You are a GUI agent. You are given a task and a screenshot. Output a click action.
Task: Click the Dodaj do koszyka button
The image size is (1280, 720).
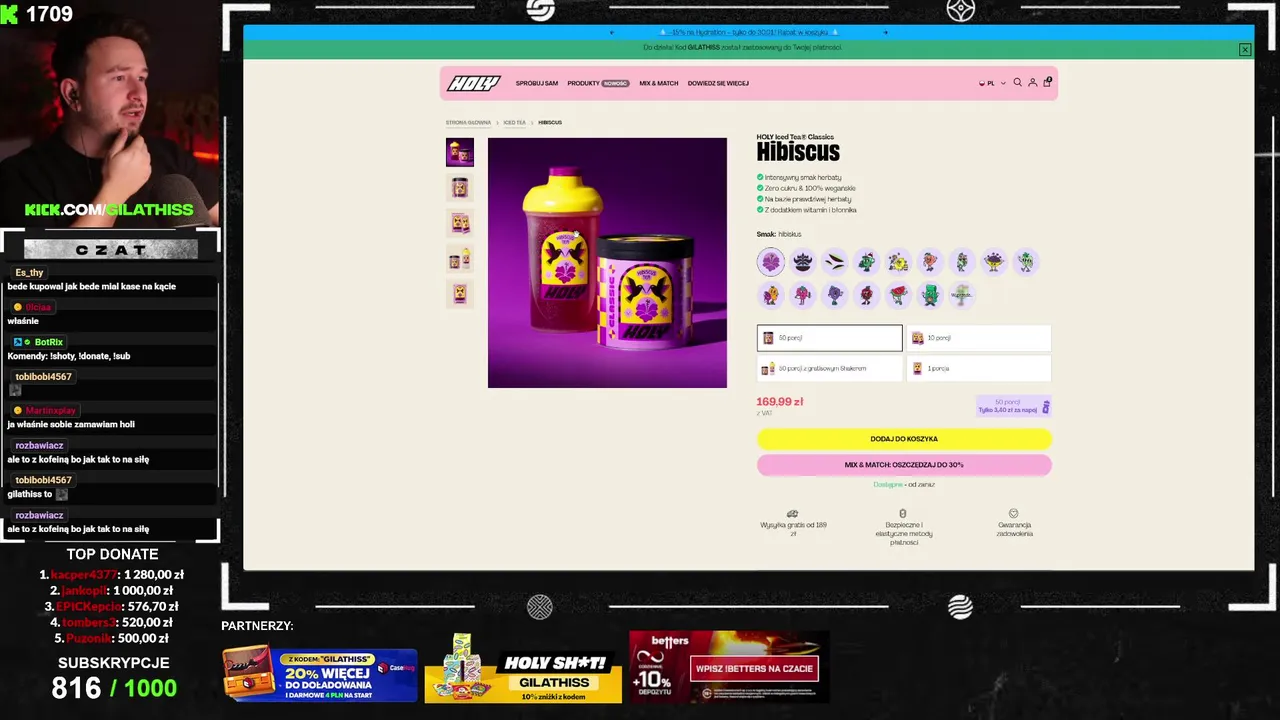click(x=904, y=439)
